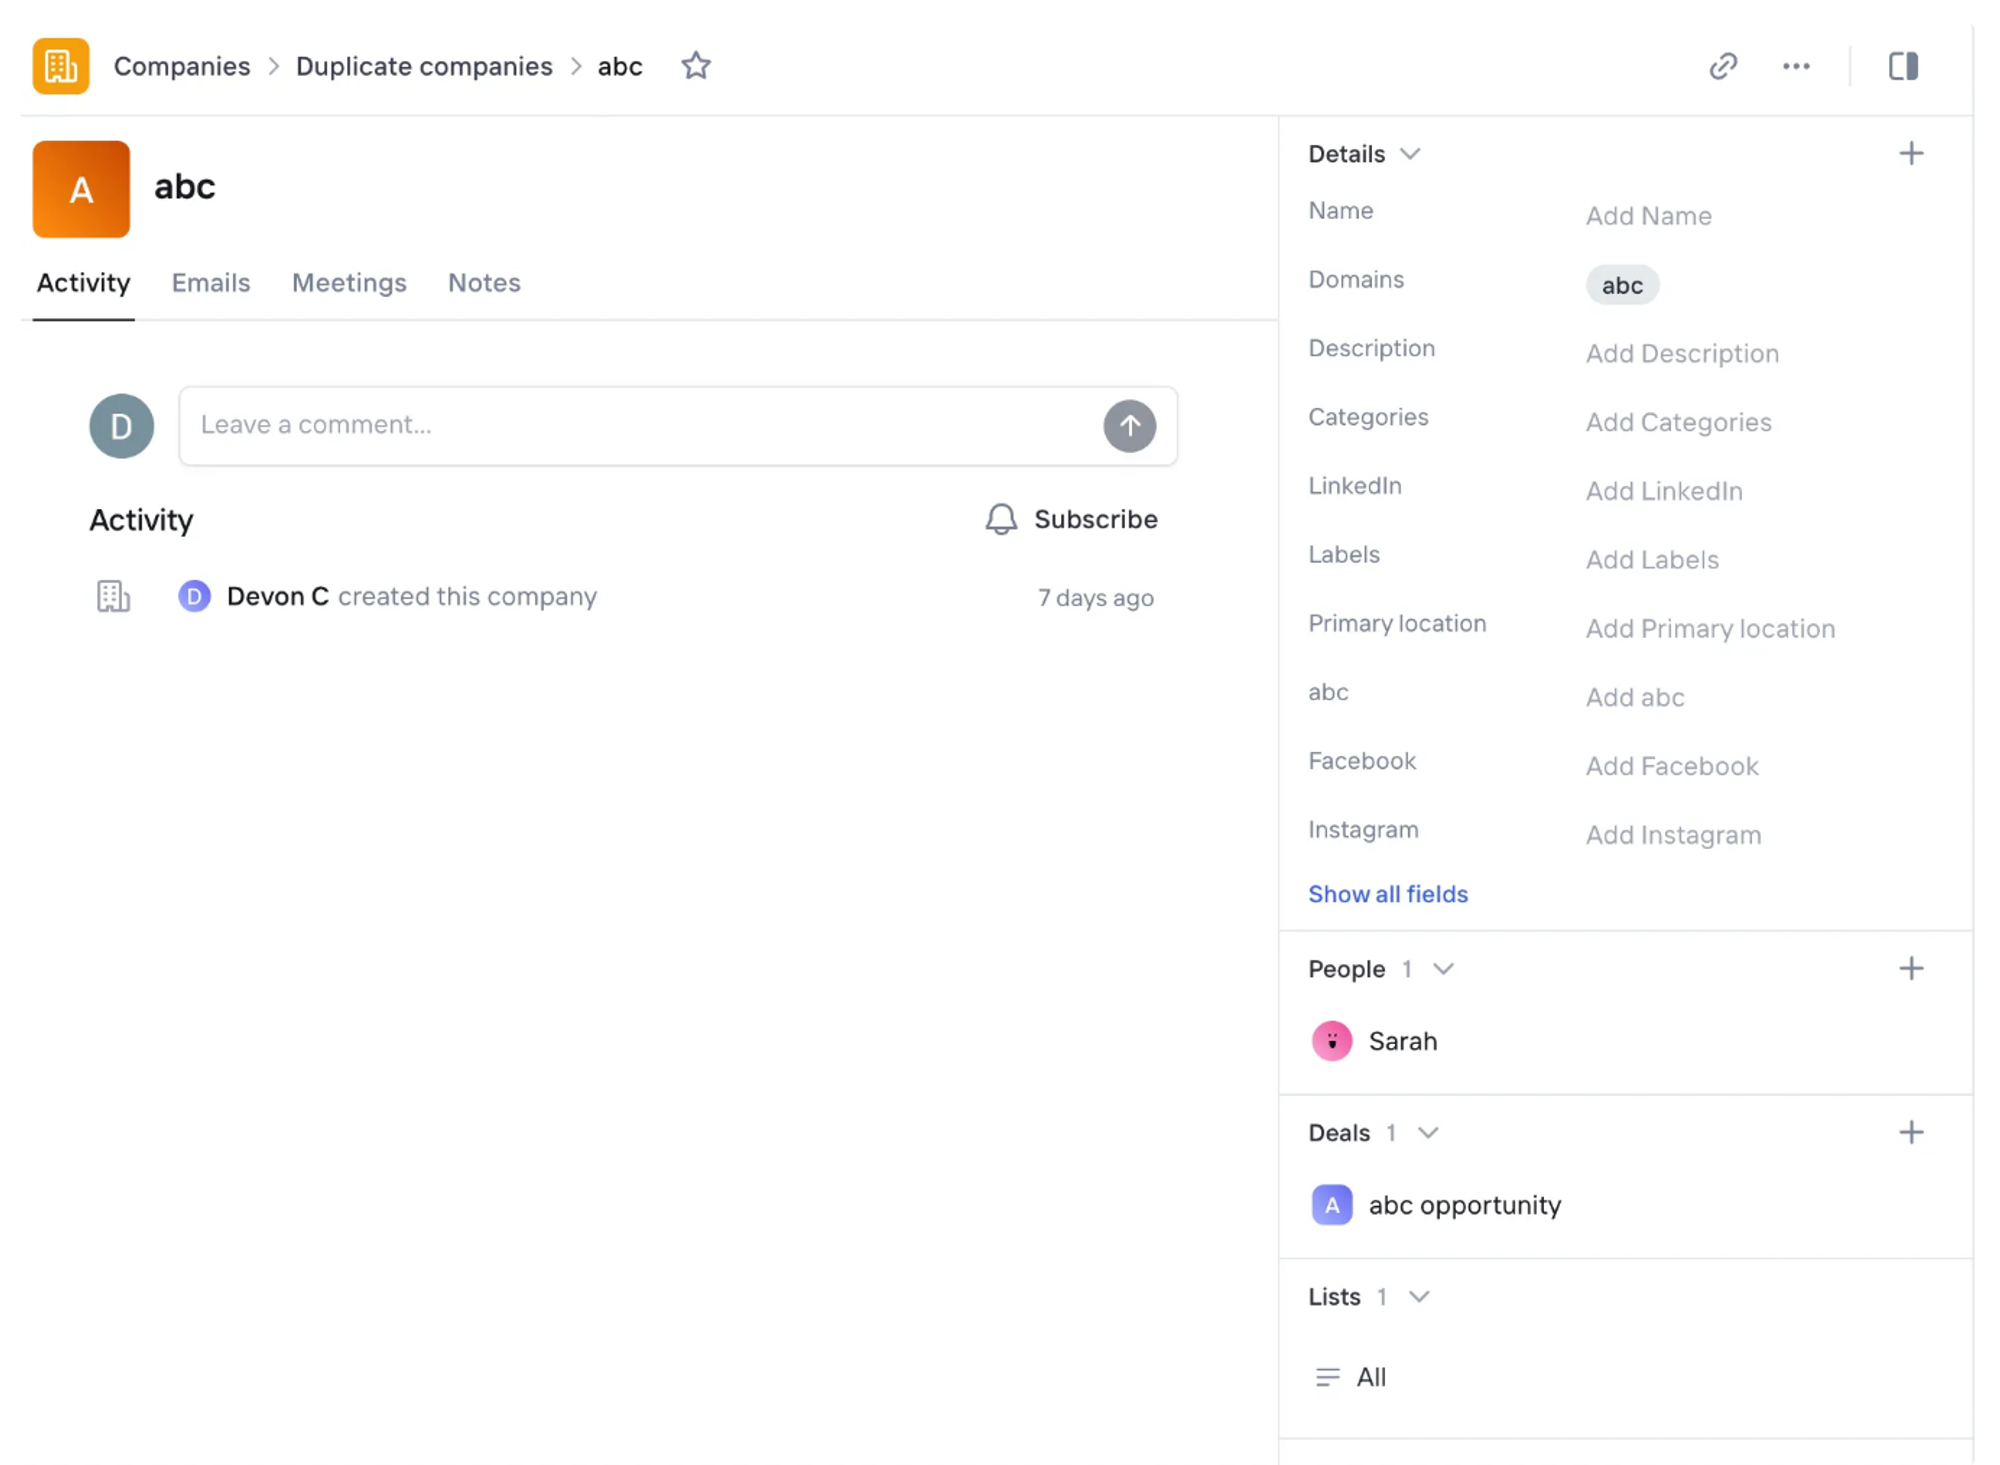Click the grey D user avatar
The width and height of the screenshot is (2000, 1465).
click(122, 426)
